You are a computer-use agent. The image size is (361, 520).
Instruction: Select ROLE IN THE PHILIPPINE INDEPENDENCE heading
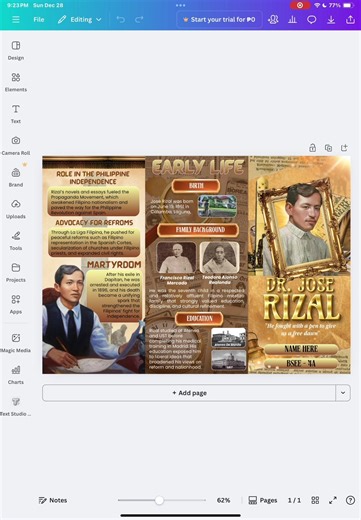click(x=93, y=178)
